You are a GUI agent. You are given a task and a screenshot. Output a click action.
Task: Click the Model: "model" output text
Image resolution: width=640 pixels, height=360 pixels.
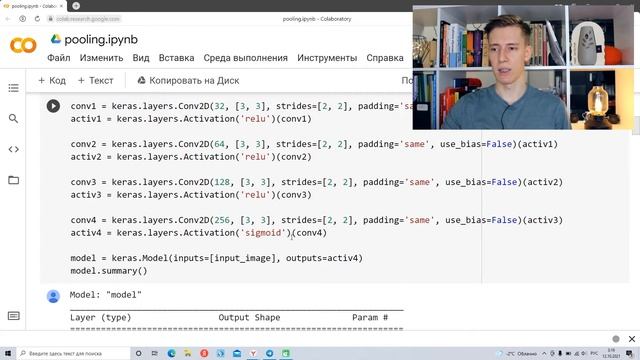tap(106, 295)
